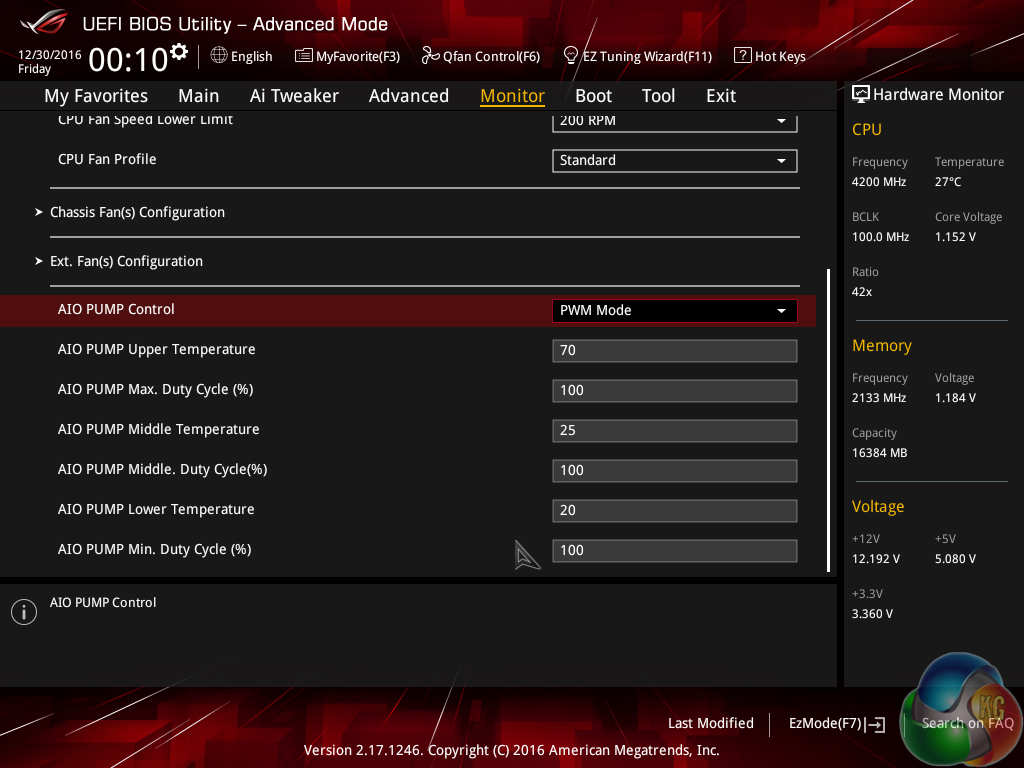The height and width of the screenshot is (768, 1024).
Task: Click Search on FAQ link
Action: coord(967,724)
